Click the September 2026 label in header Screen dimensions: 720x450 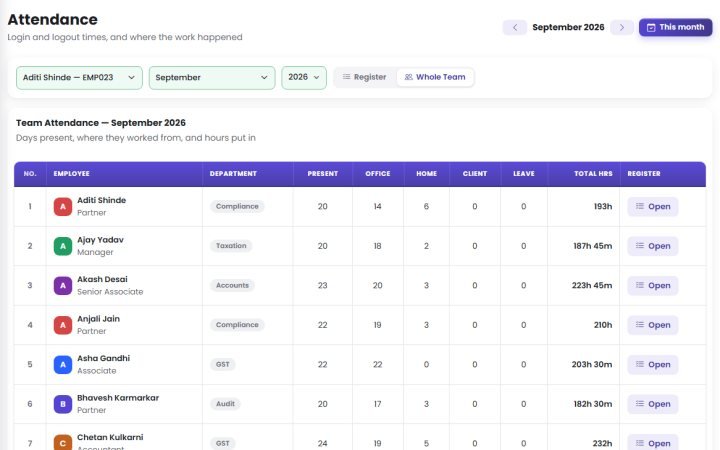568,28
